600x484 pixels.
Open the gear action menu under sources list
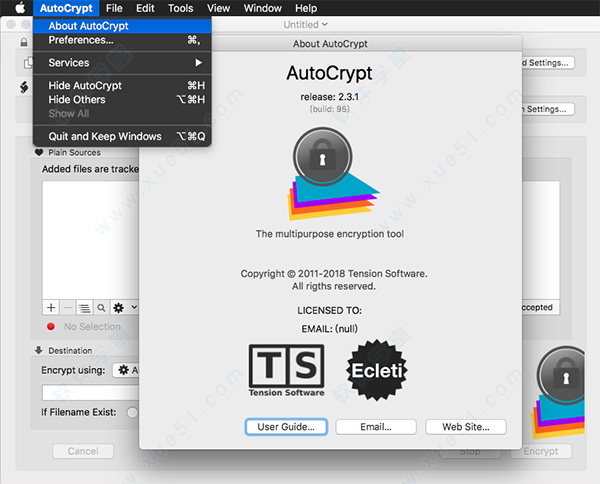click(x=125, y=307)
